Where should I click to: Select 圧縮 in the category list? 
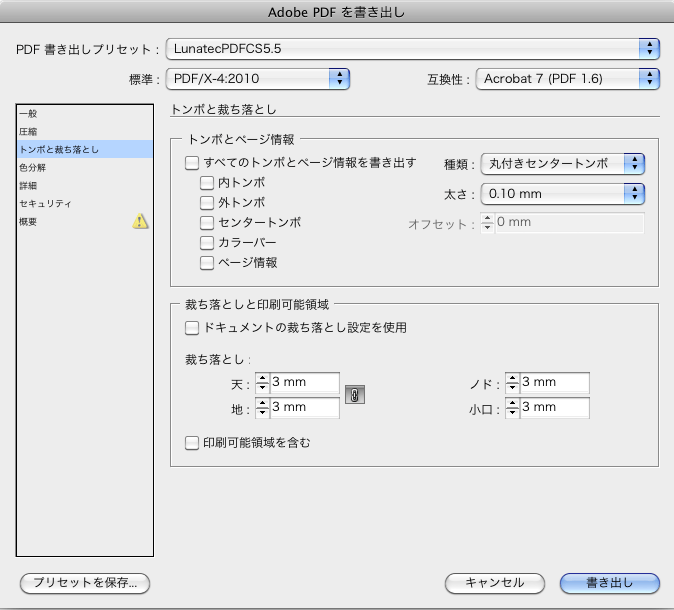(x=85, y=131)
